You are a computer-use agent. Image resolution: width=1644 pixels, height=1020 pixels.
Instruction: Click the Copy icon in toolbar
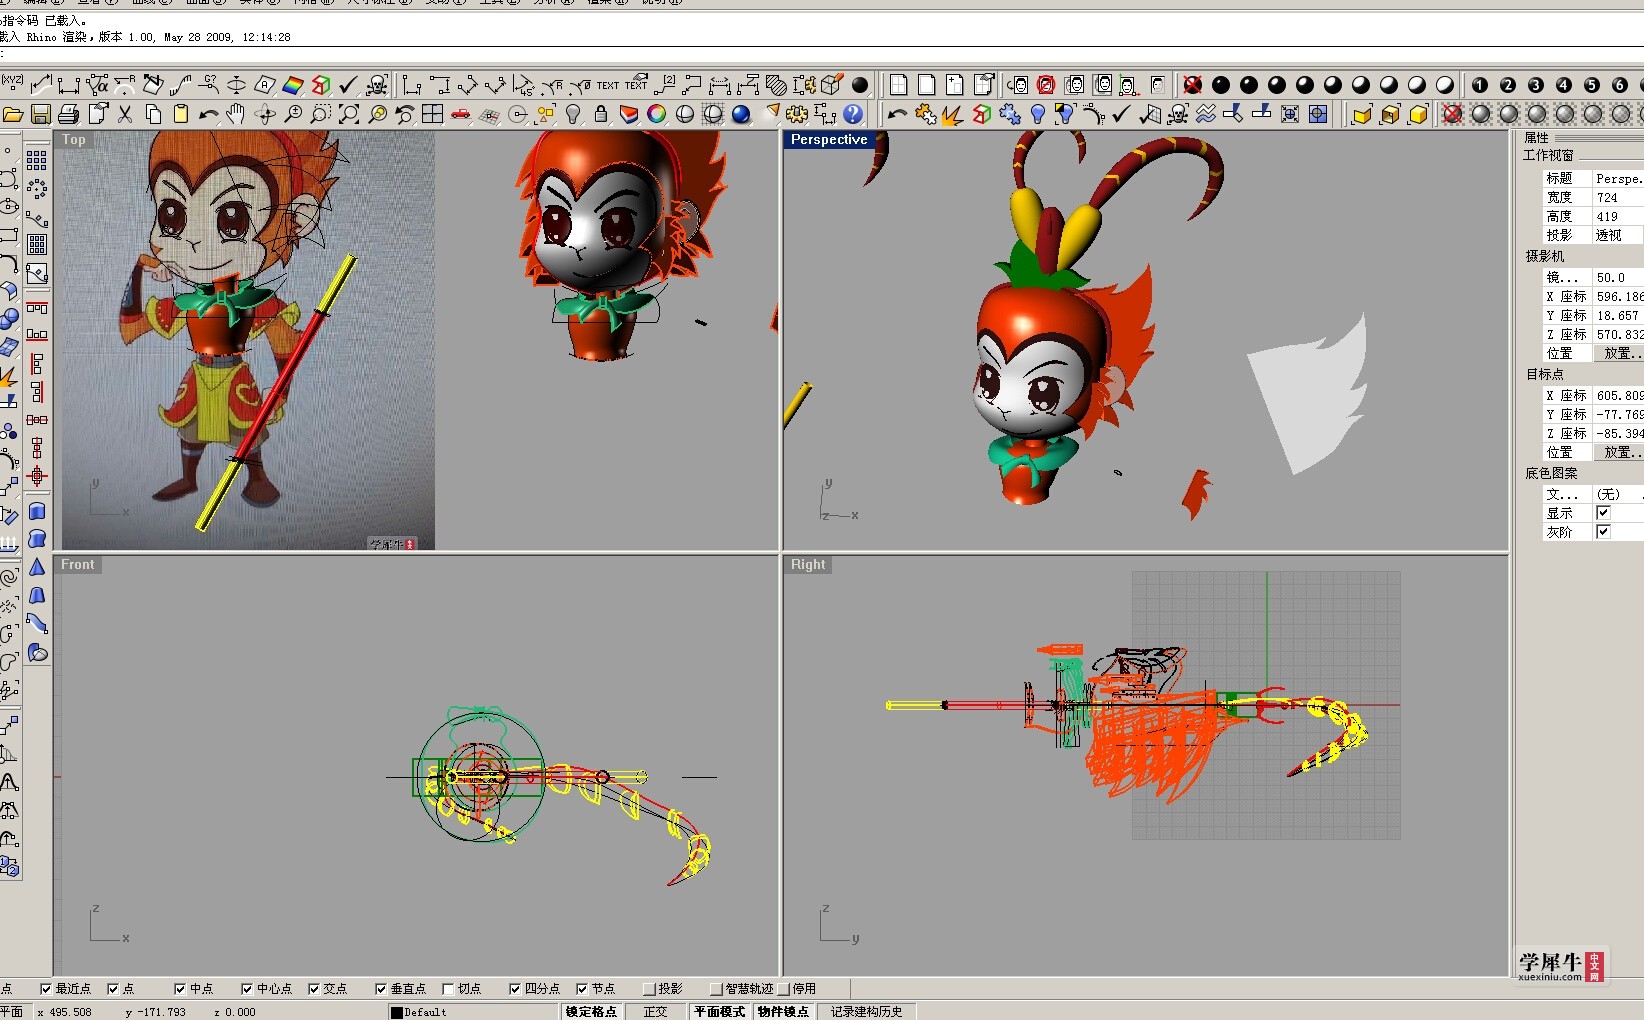(153, 114)
